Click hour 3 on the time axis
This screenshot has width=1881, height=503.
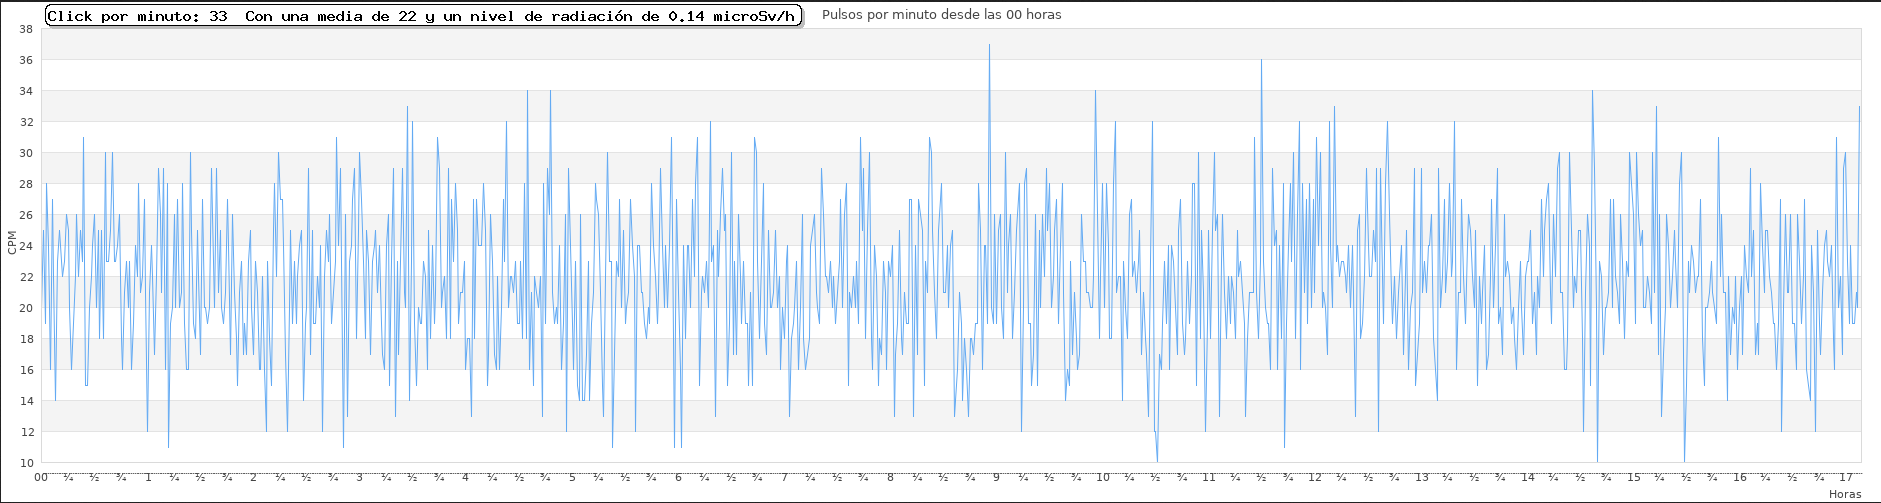(x=360, y=477)
